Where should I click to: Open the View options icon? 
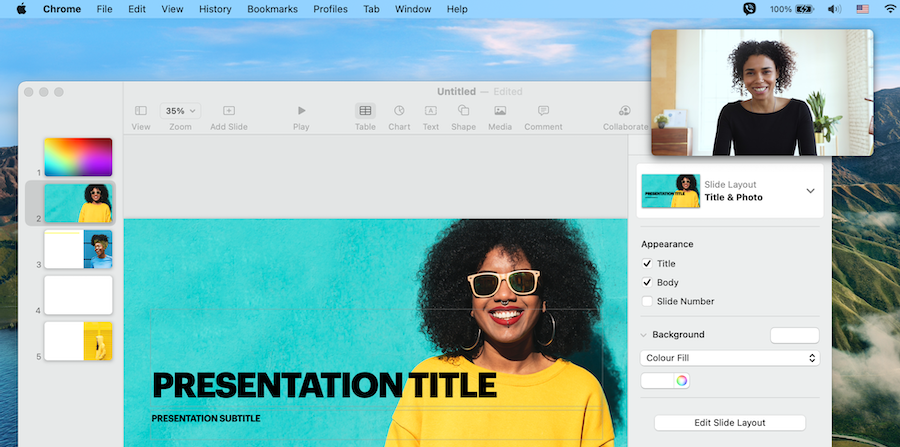click(141, 111)
